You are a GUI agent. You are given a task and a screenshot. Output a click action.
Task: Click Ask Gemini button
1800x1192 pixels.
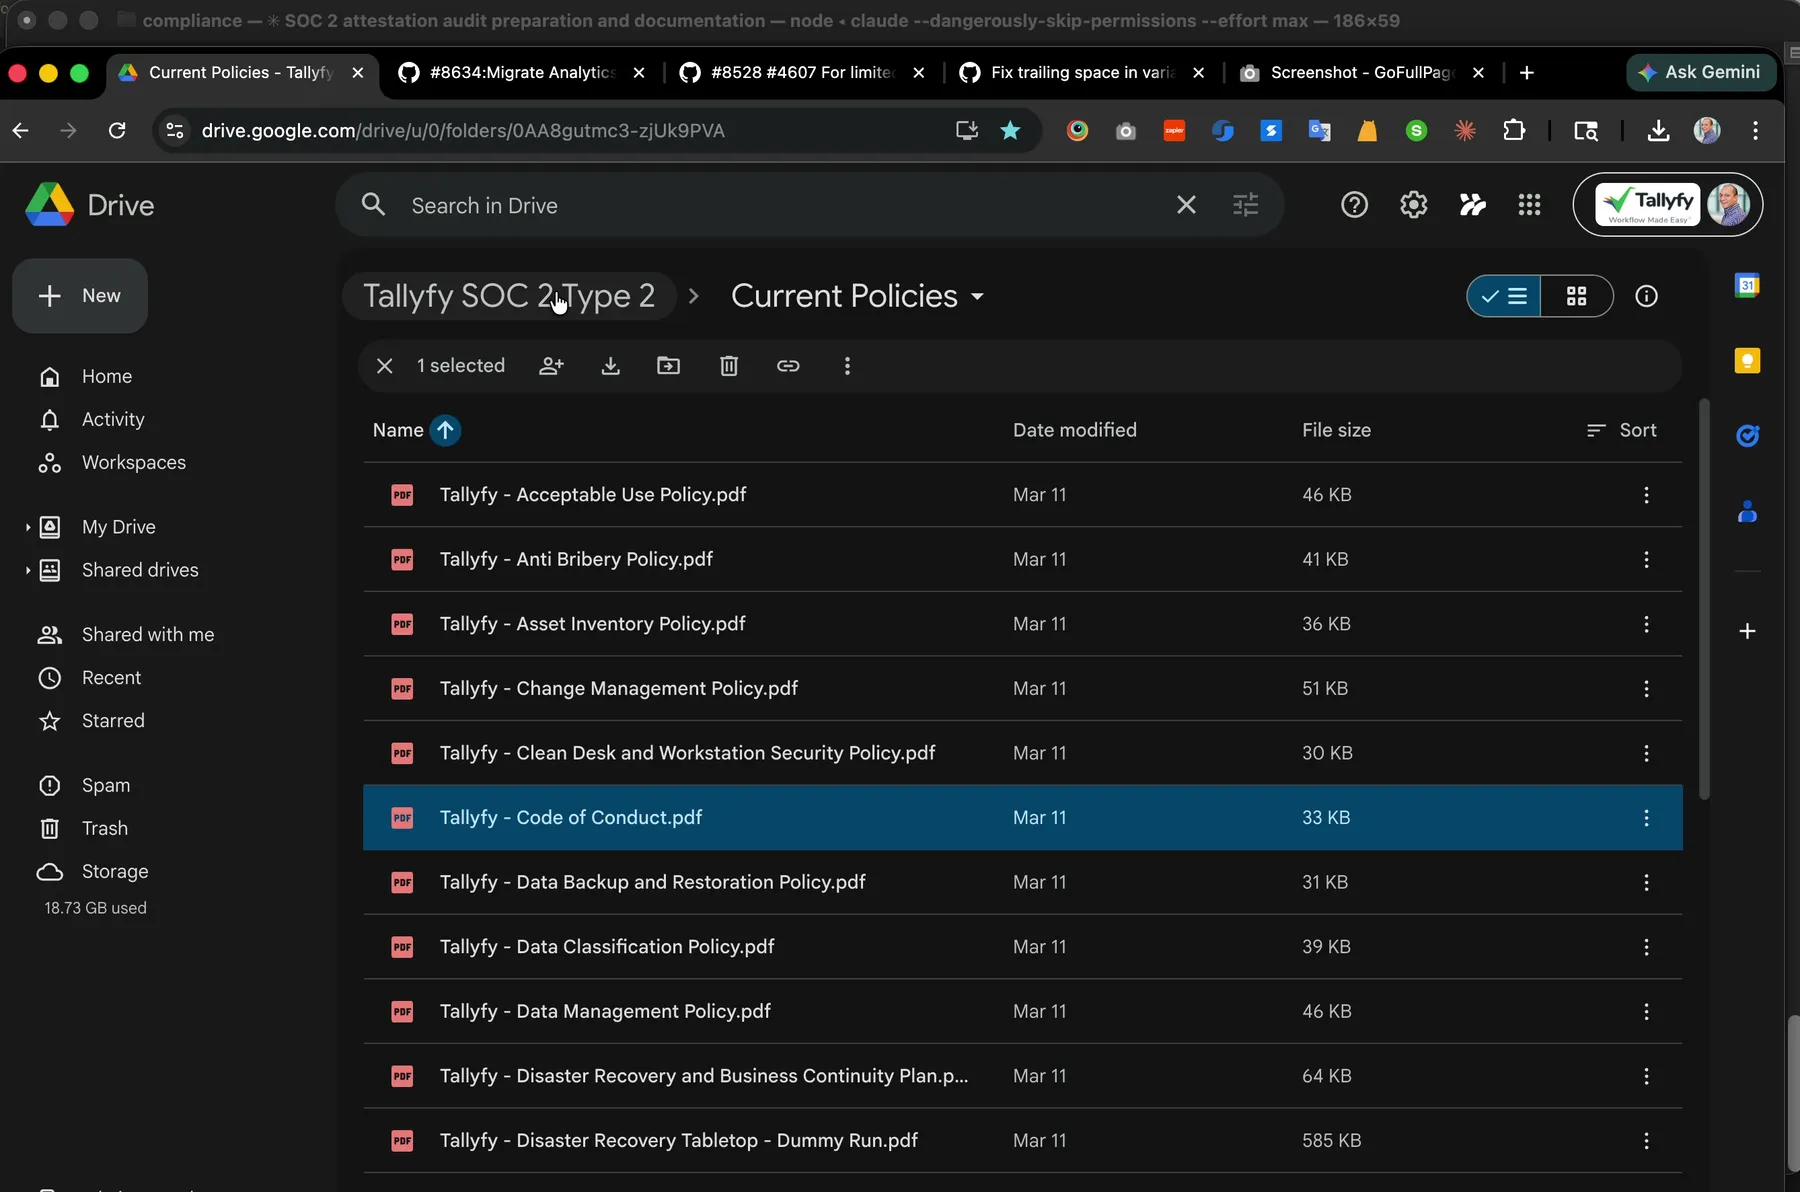tap(1701, 72)
